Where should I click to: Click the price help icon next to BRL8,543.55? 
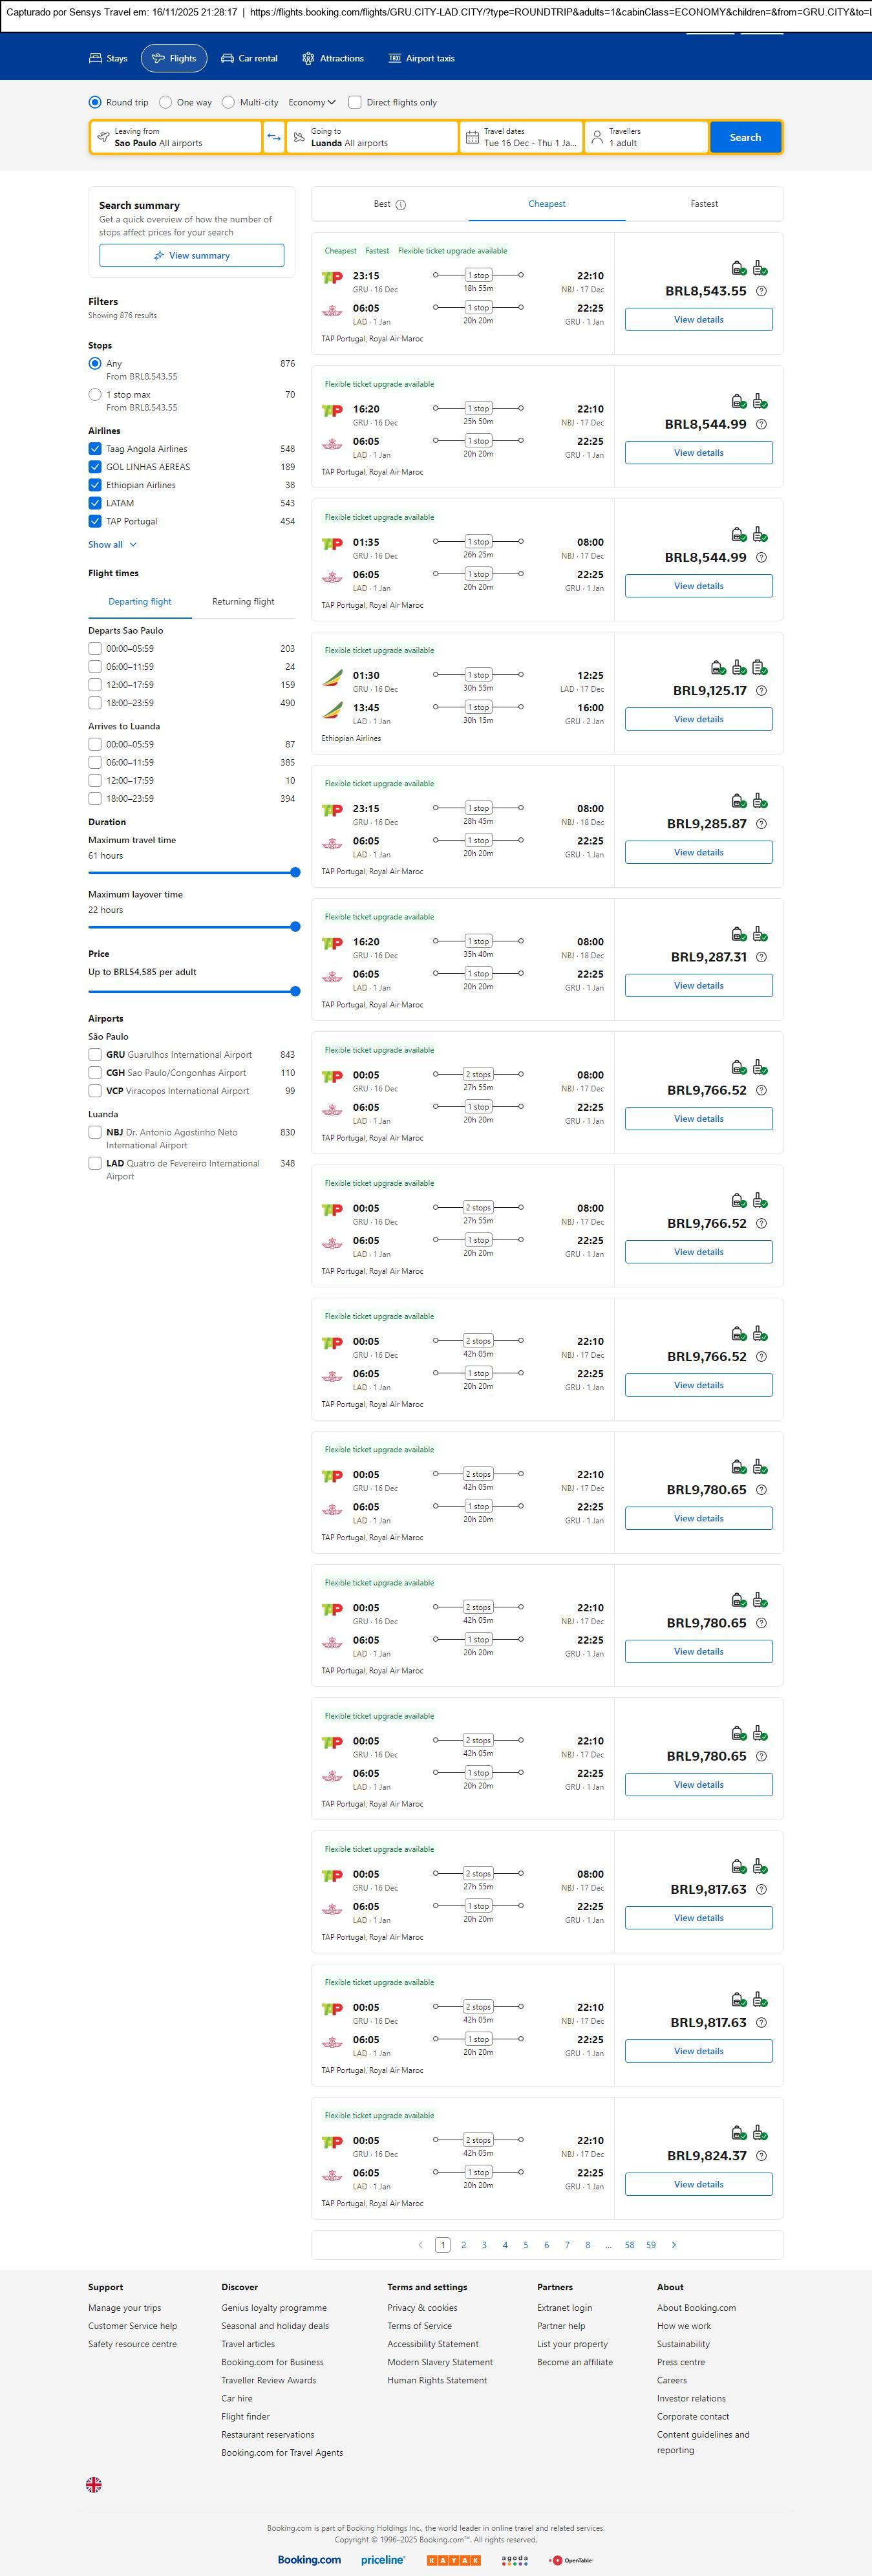click(761, 291)
